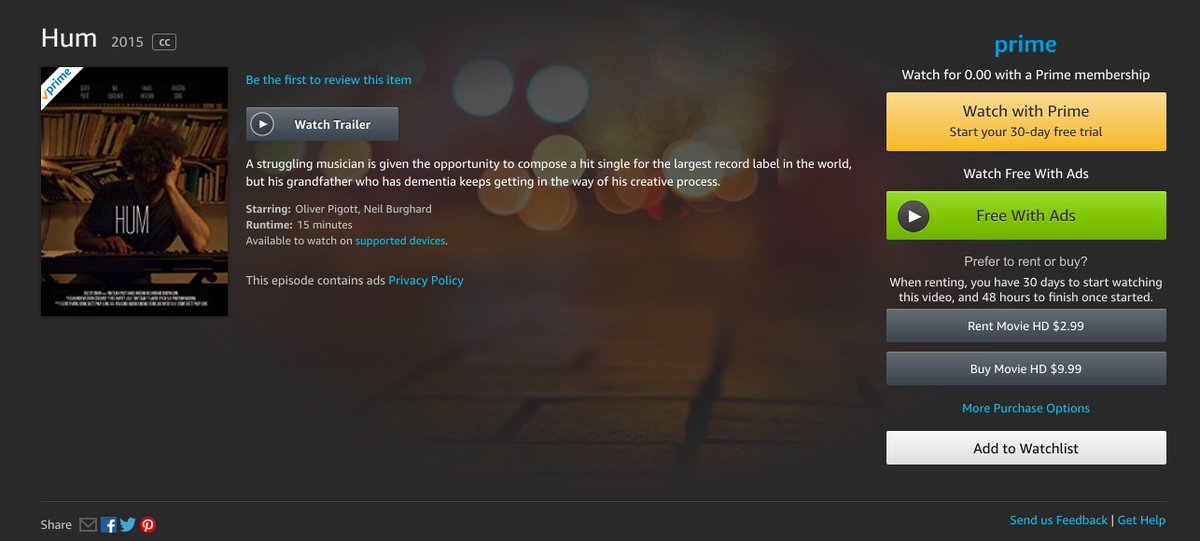This screenshot has height=541, width=1200.
Task: Buy Movie HD for $9.99
Action: click(x=1026, y=368)
